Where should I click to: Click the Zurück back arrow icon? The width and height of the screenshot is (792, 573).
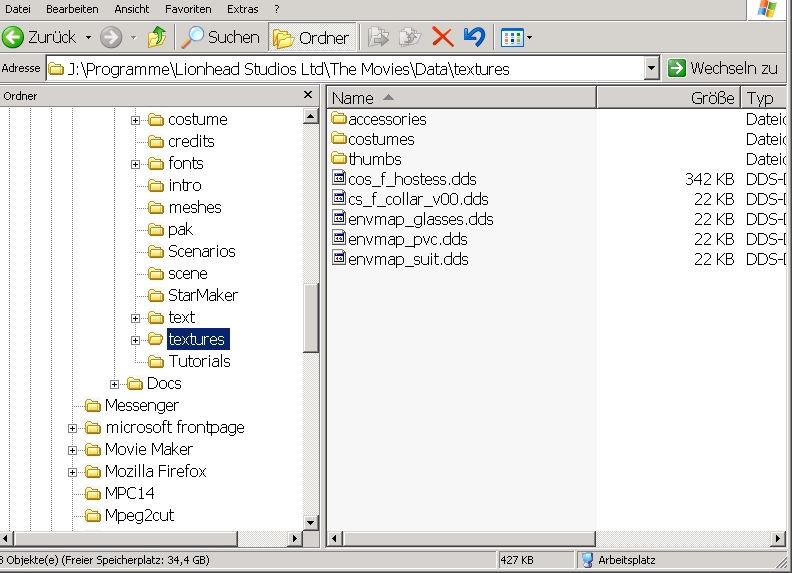tap(14, 38)
